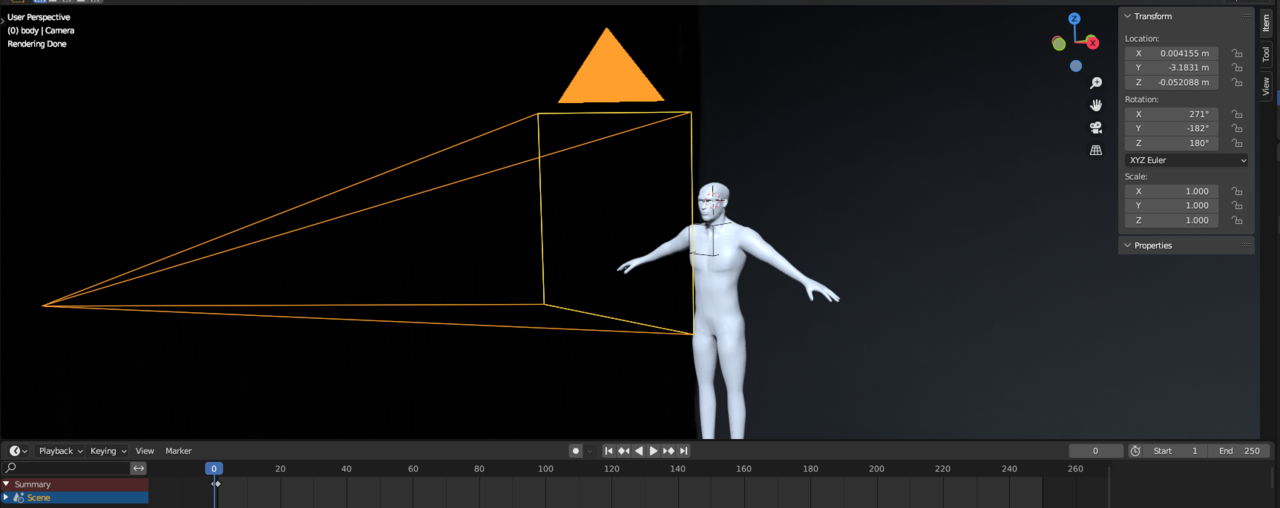Expand the Scene row in the timeline
This screenshot has height=508, width=1280.
[x=7, y=497]
